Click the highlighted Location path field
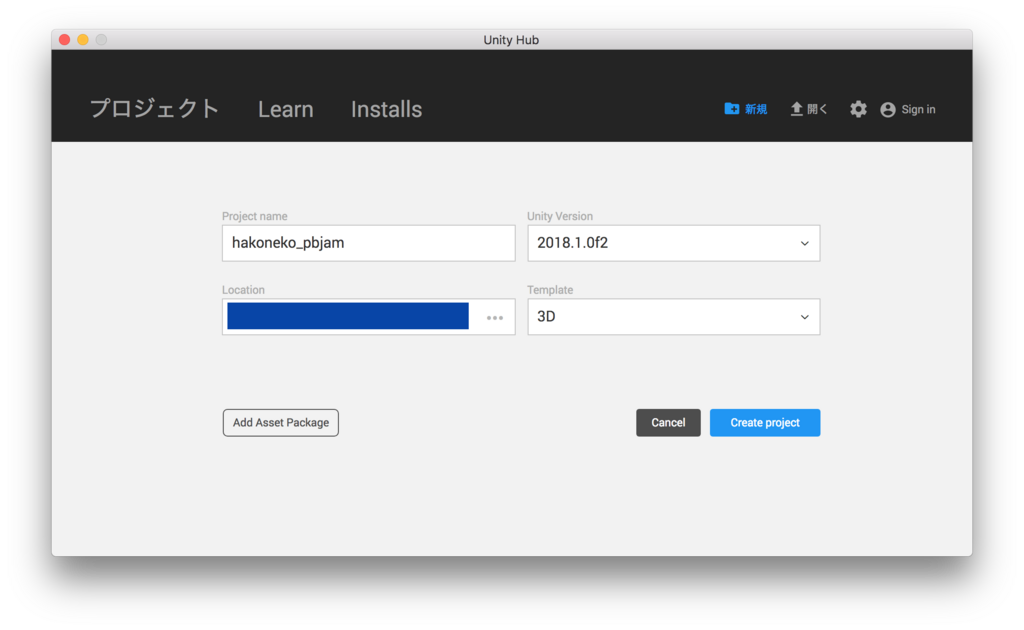The width and height of the screenshot is (1024, 630). click(x=348, y=317)
